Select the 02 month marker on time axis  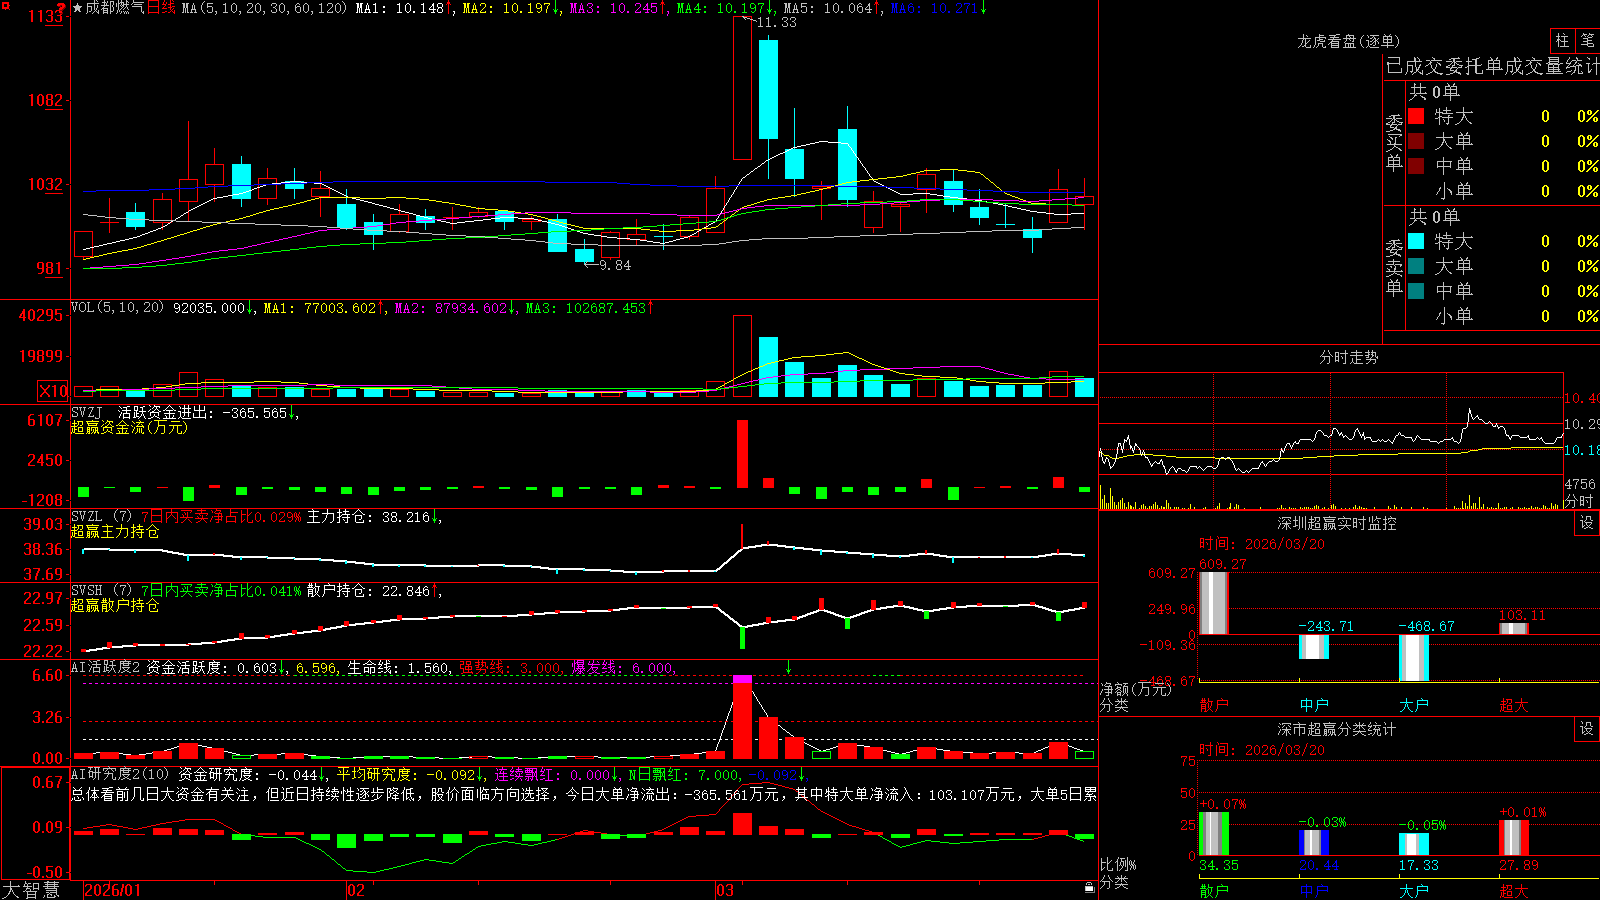tap(356, 890)
